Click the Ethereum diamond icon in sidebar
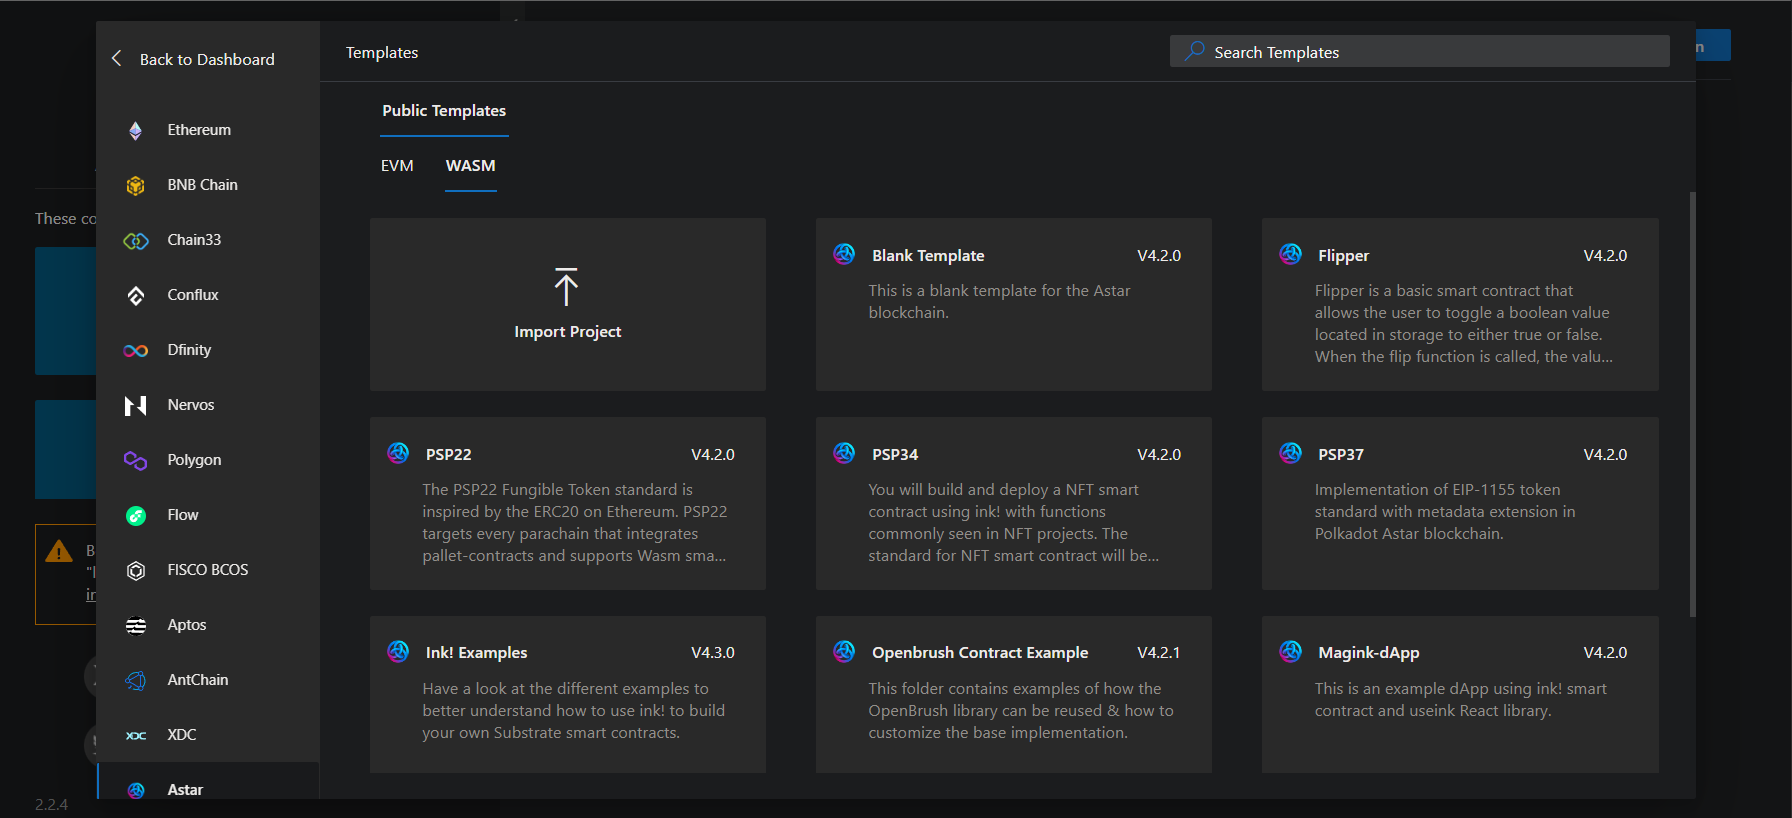Screen dimensions: 1792x818 (x=136, y=131)
